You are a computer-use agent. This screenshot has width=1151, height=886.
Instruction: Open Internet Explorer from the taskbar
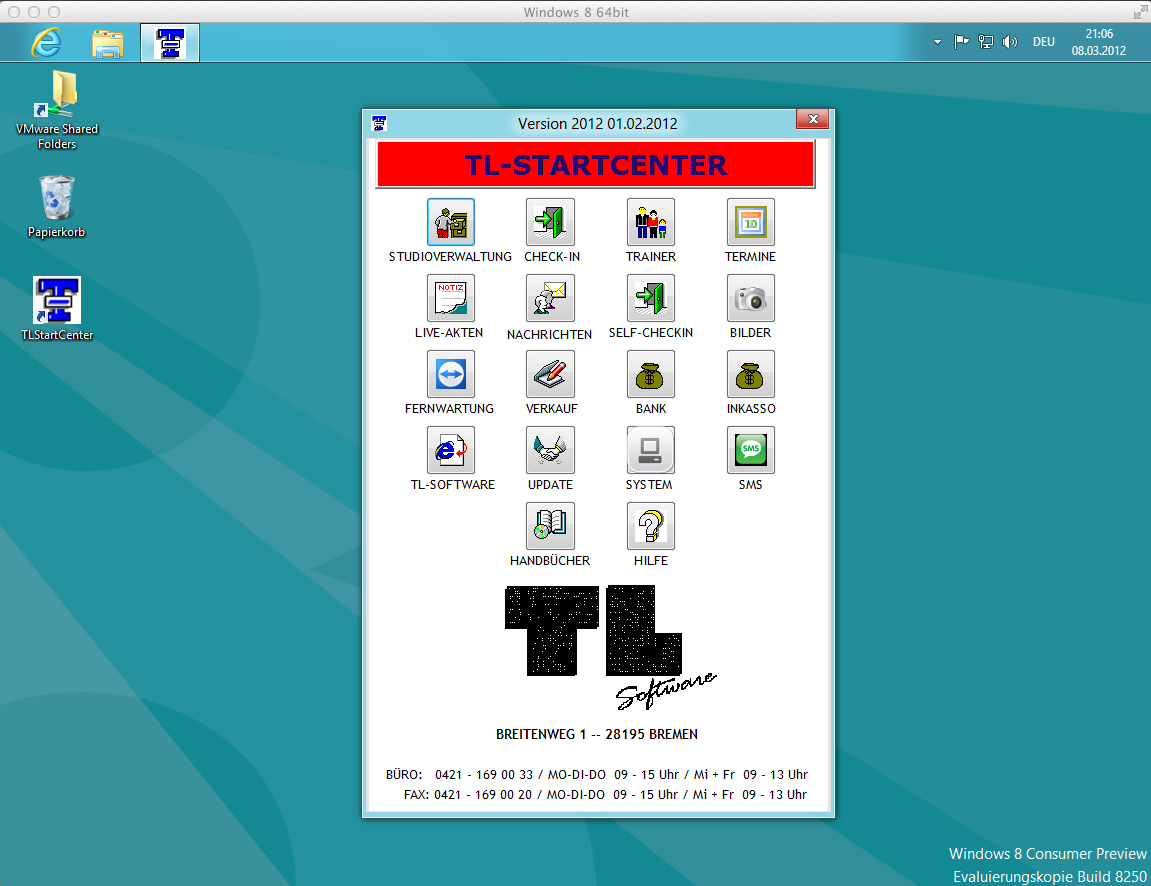pos(46,43)
